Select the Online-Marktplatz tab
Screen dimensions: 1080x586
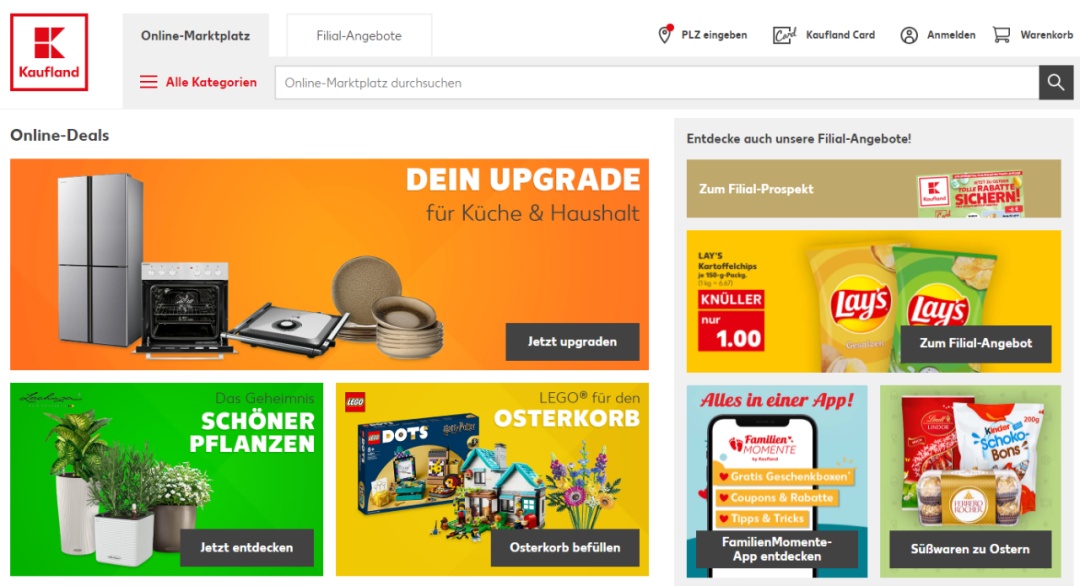pos(196,35)
